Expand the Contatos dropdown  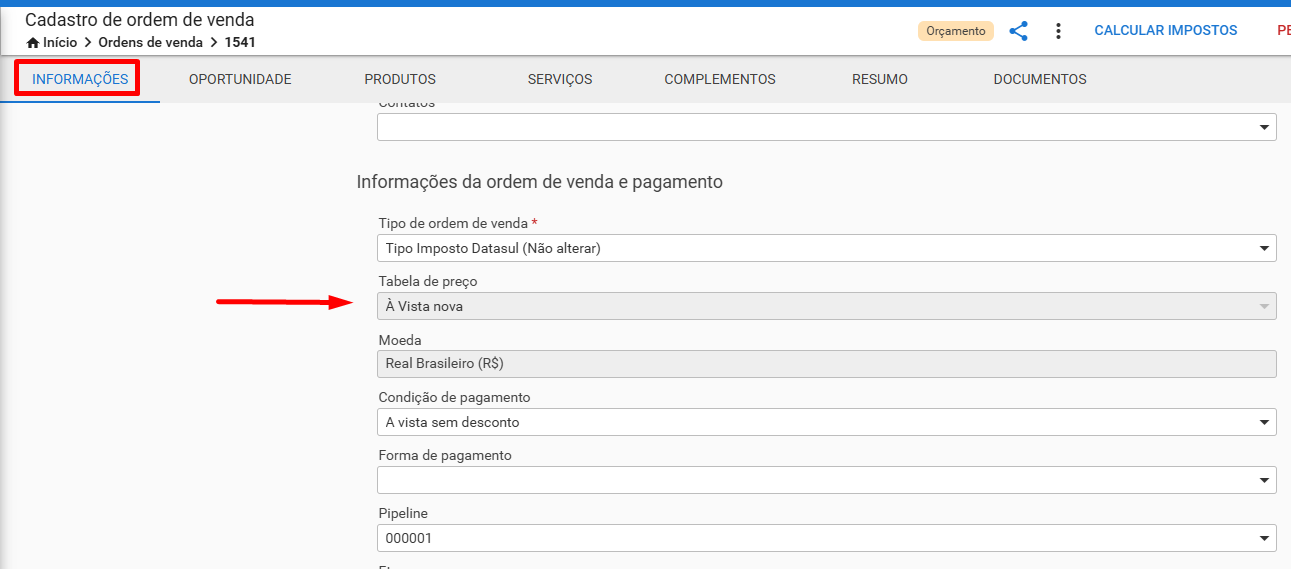pyautogui.click(x=827, y=127)
